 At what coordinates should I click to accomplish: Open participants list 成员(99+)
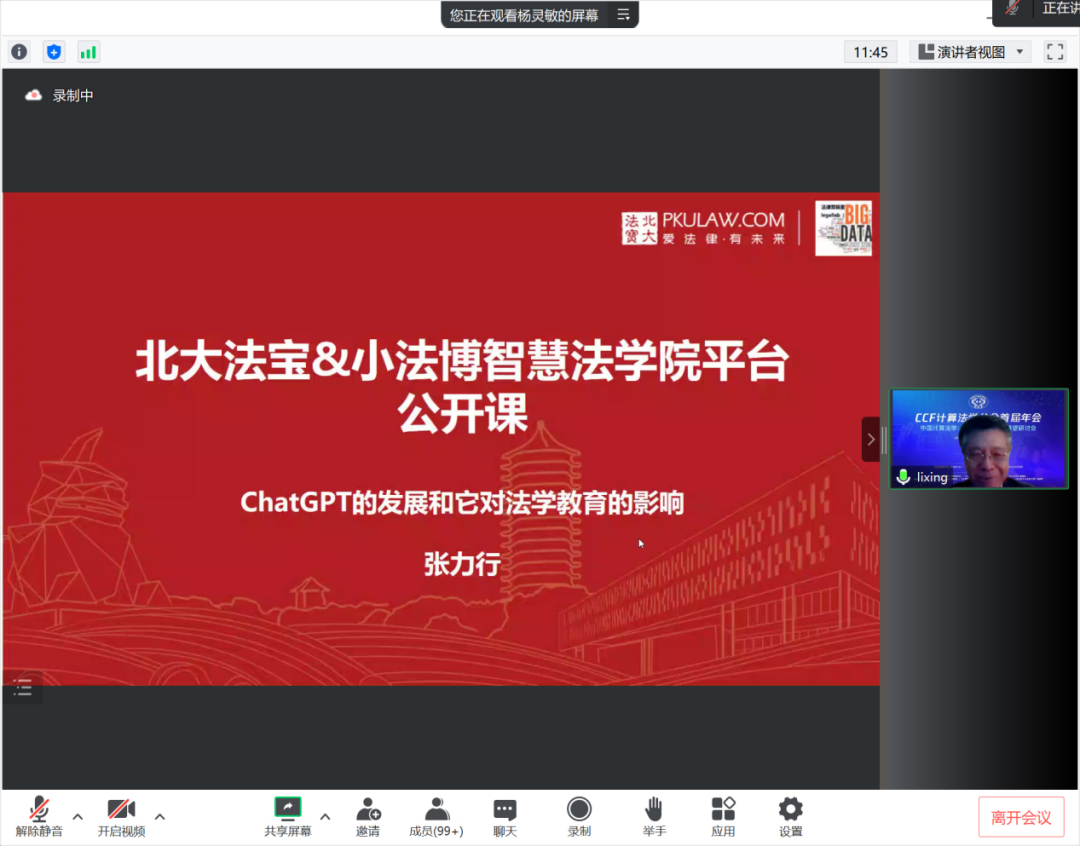[436, 817]
